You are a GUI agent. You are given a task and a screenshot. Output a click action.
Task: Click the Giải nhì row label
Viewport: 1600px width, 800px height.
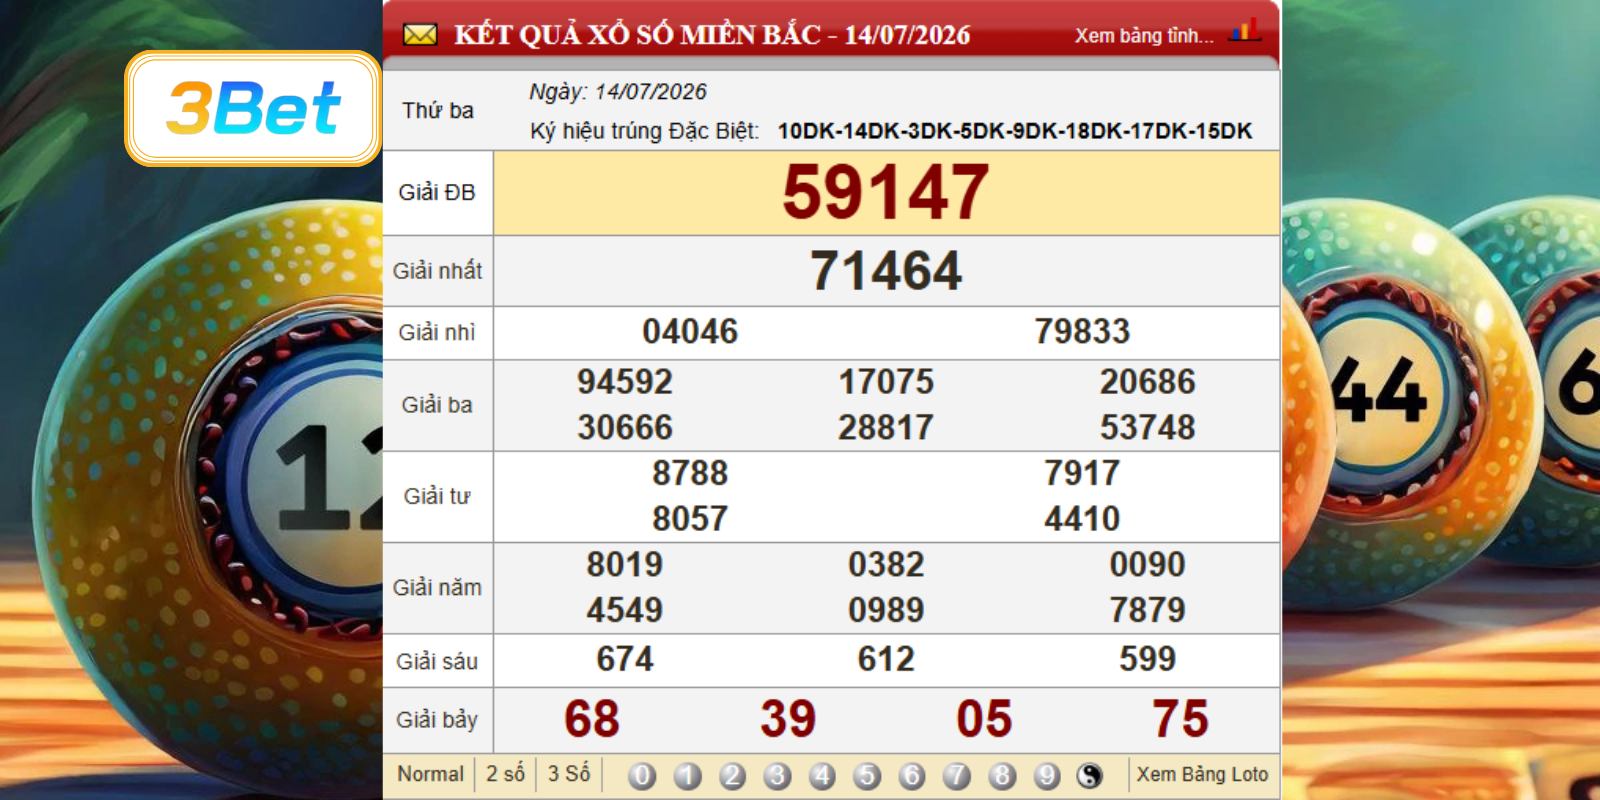point(437,333)
